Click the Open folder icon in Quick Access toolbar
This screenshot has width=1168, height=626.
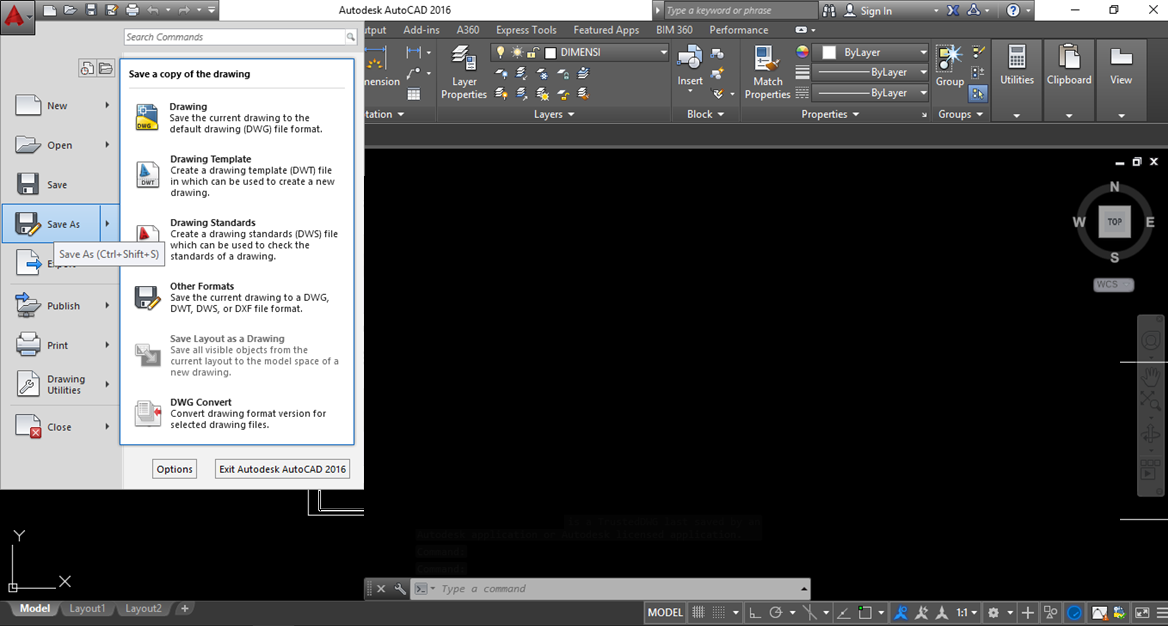(70, 10)
